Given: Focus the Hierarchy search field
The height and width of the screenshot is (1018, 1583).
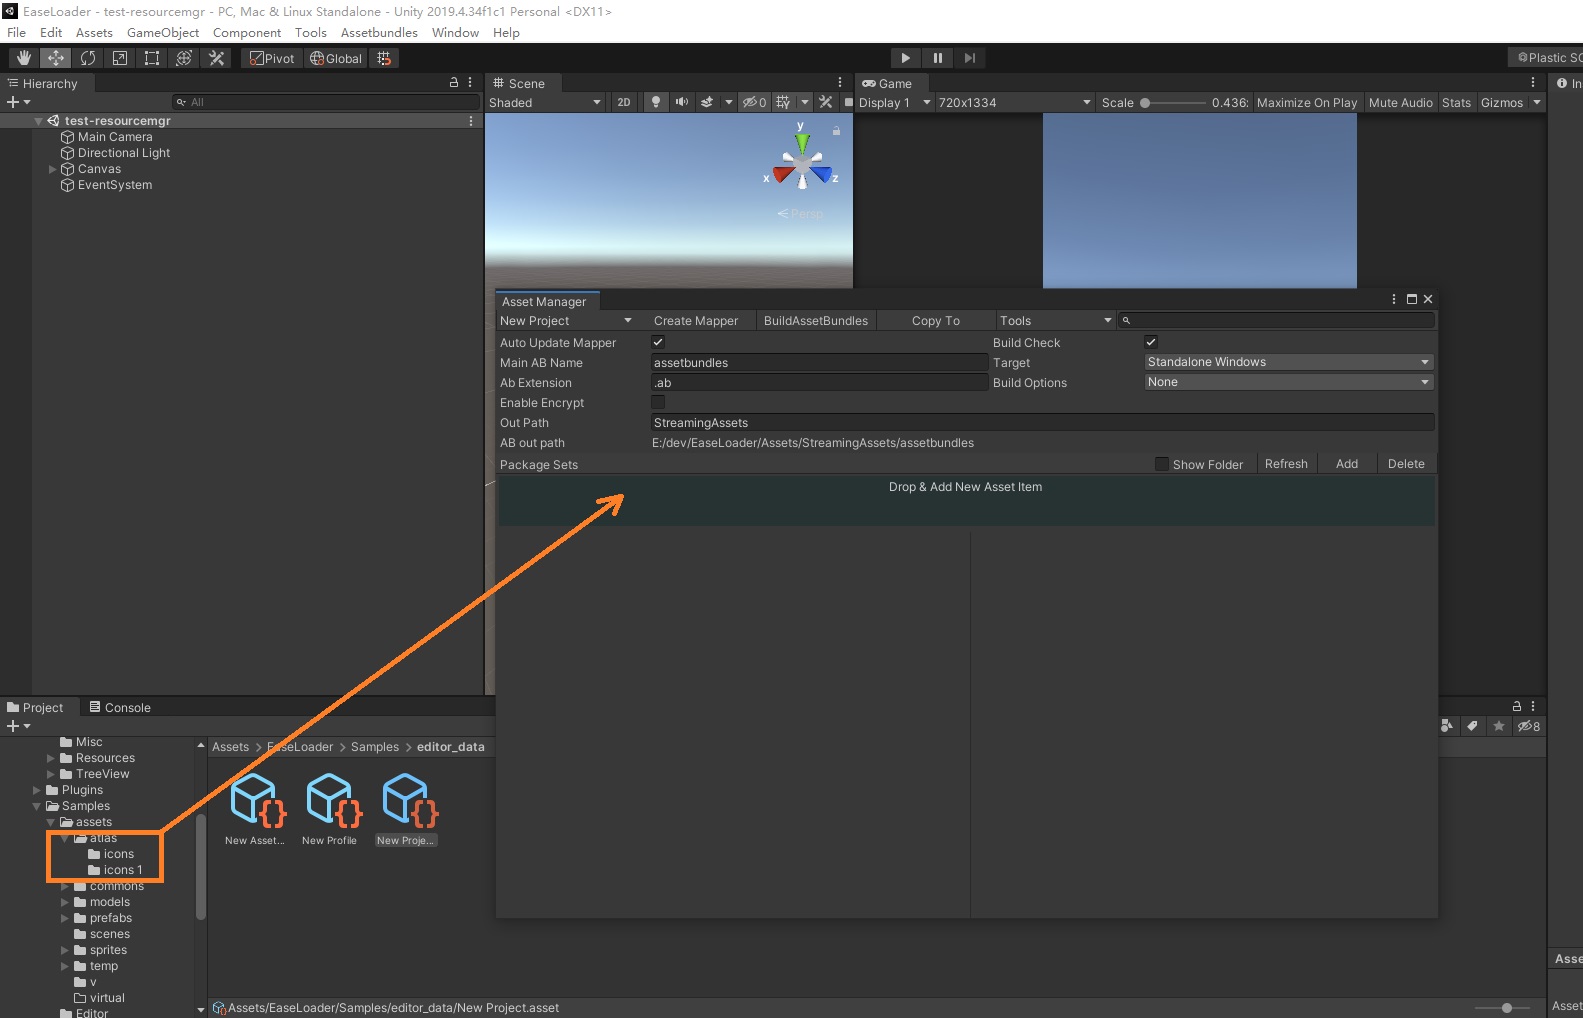Looking at the screenshot, I should click(x=325, y=102).
